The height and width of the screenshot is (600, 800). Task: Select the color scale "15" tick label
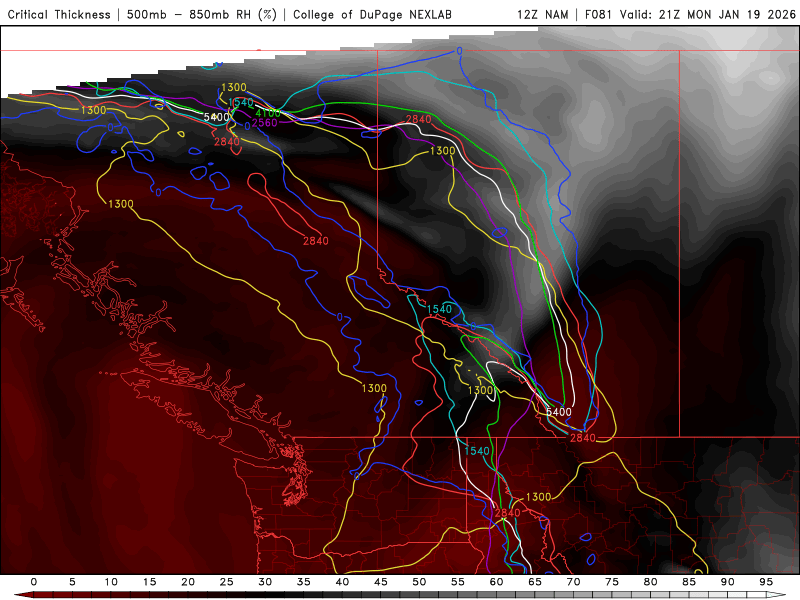(149, 582)
